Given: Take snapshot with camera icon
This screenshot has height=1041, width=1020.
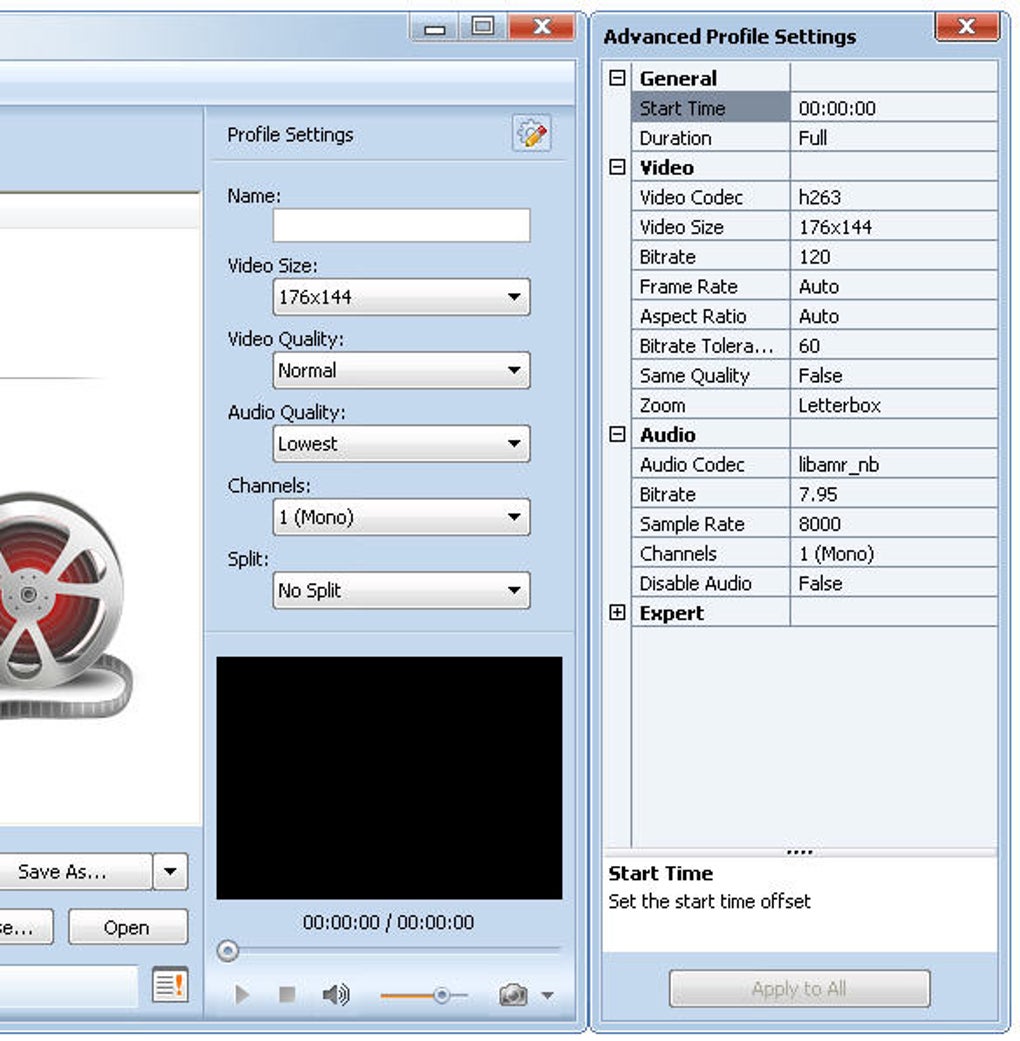Looking at the screenshot, I should coord(513,994).
